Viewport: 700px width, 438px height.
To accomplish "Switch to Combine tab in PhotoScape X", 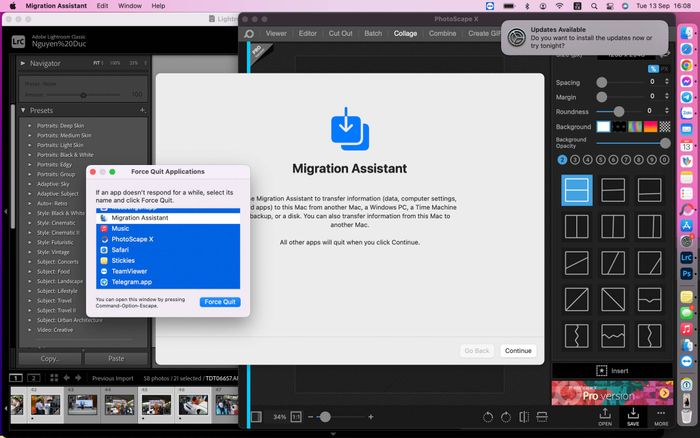I will 442,33.
